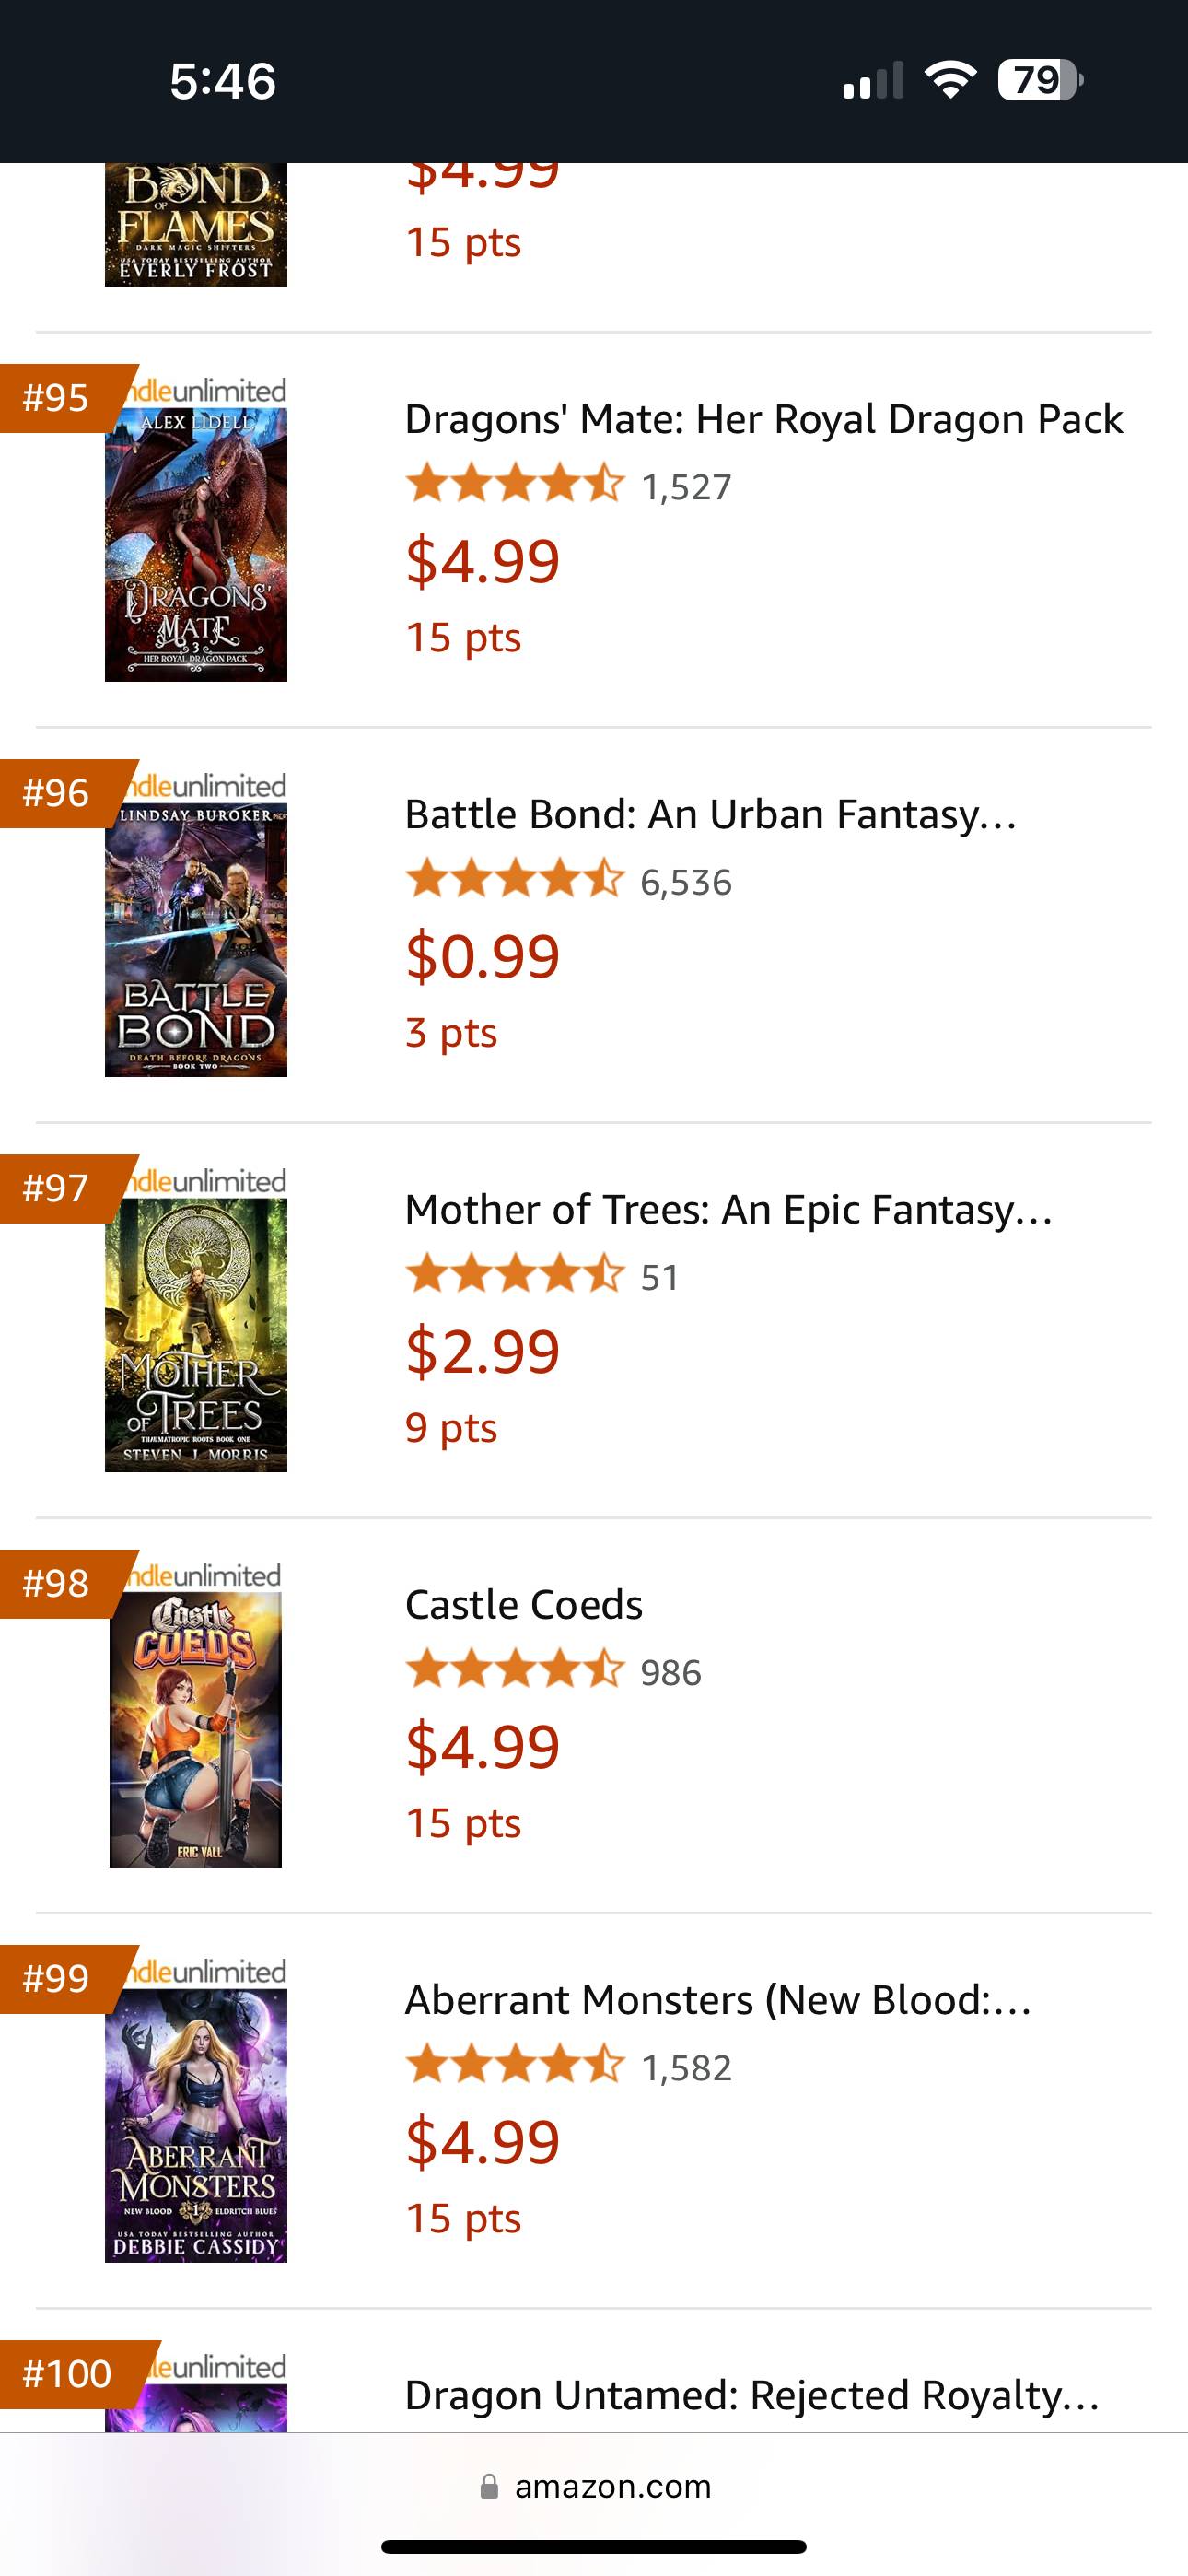This screenshot has height=2576, width=1188.
Task: Open Mother of Trees: An Epic Fantasy title
Action: coord(729,1209)
